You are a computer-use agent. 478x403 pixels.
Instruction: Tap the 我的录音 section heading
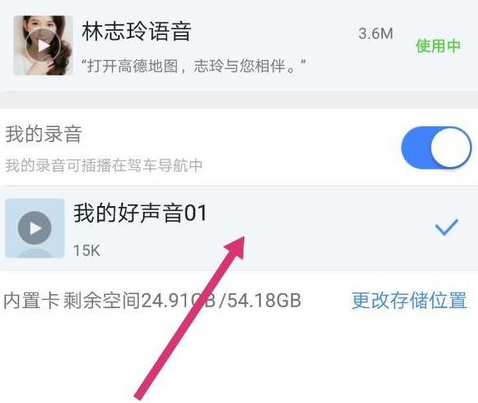[x=44, y=134]
